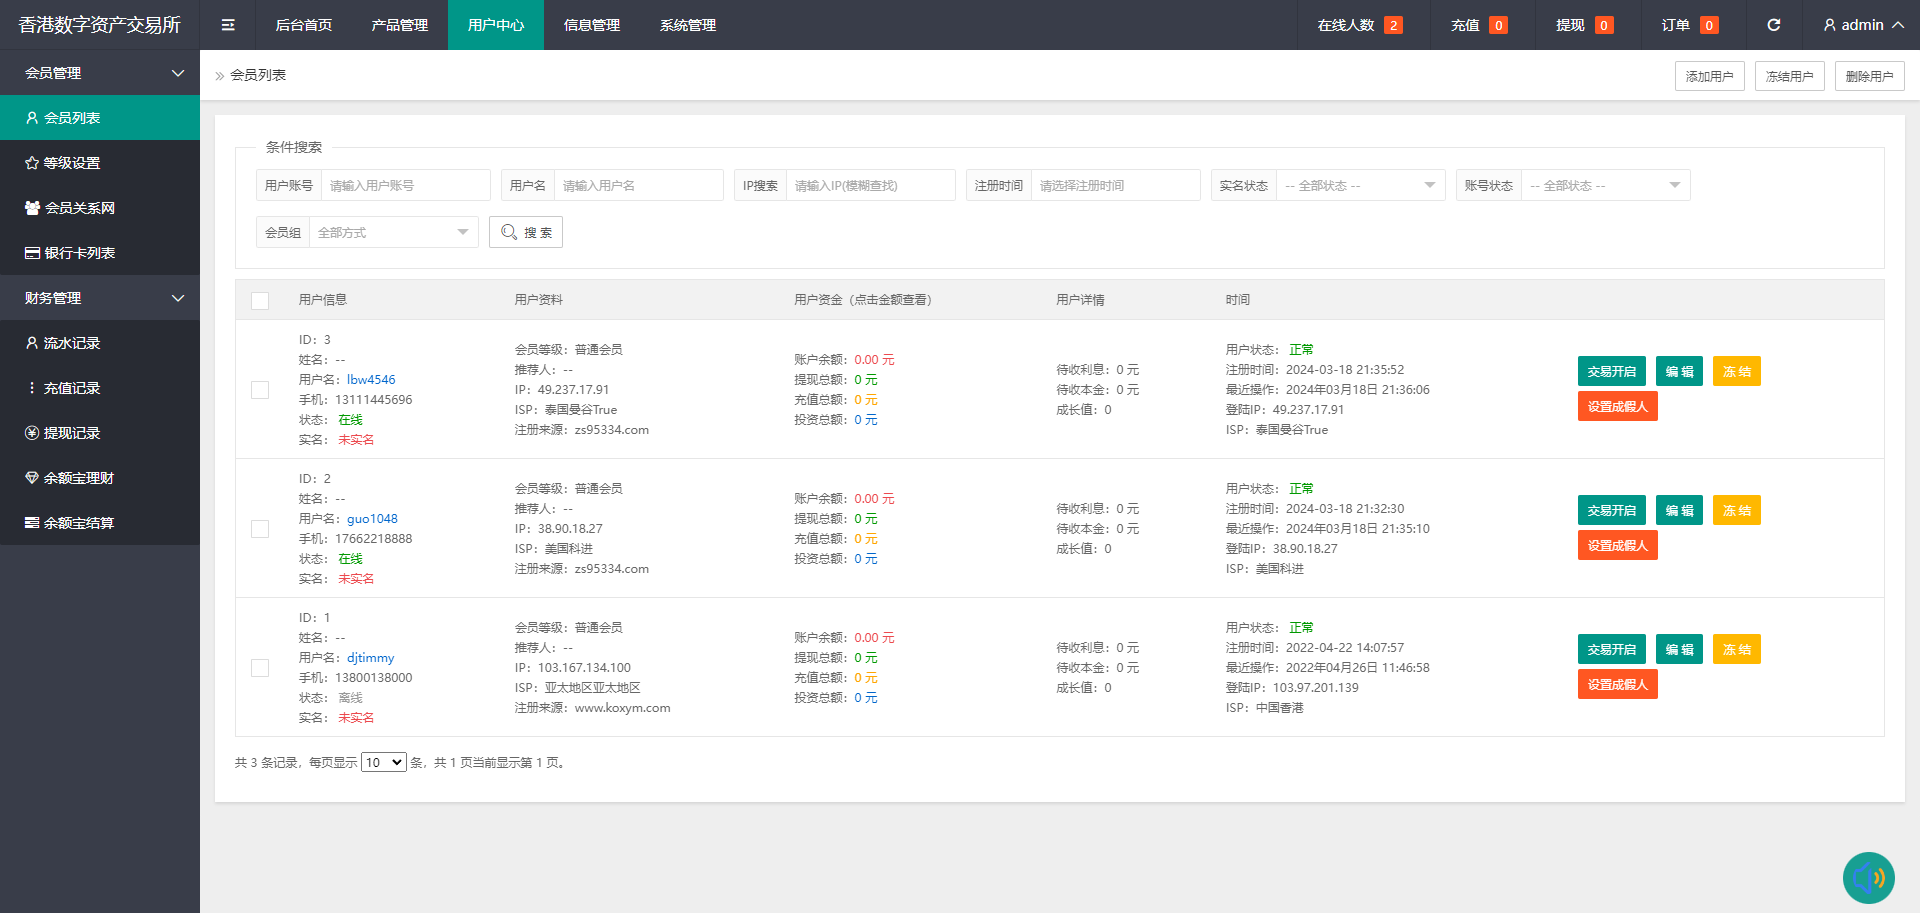Screen dimensions: 1920x913
Task: Click the yen icon for 提现记录
Action: coord(32,433)
